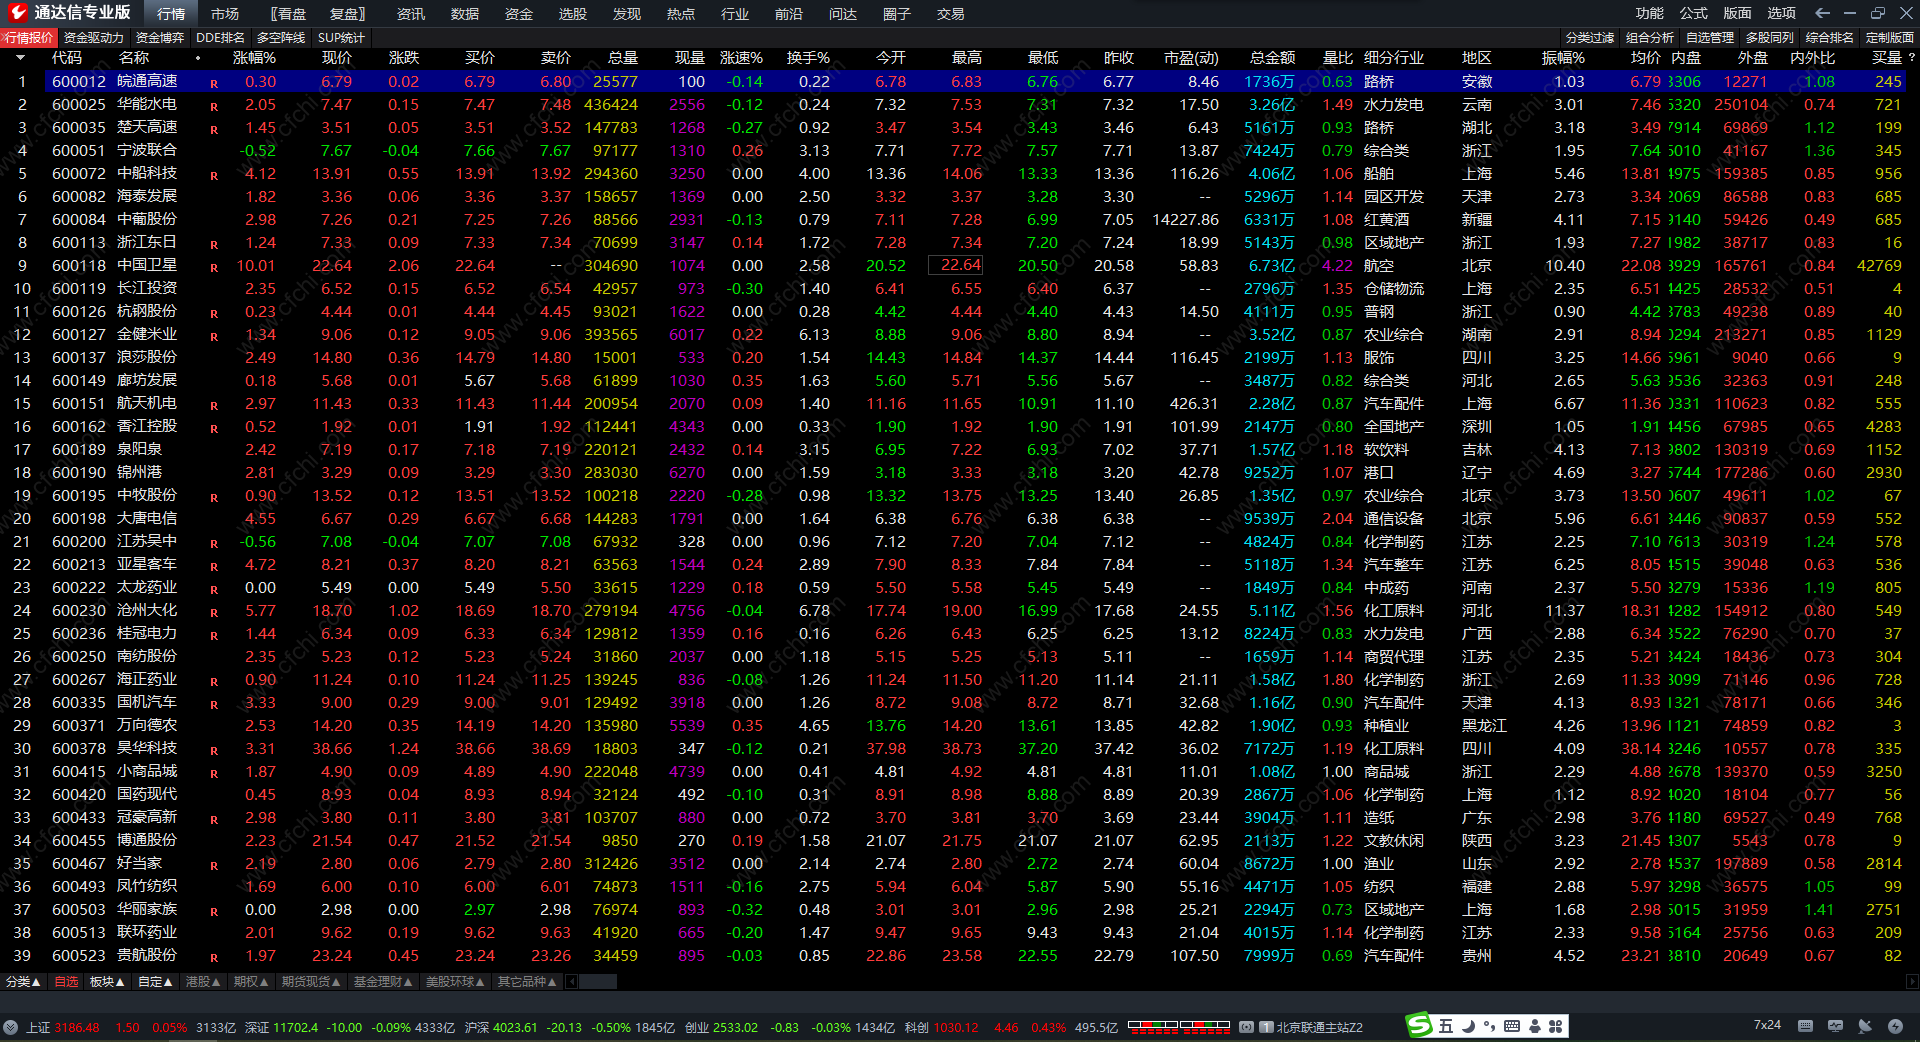Expand the 美股环球 tab menu

tap(455, 982)
